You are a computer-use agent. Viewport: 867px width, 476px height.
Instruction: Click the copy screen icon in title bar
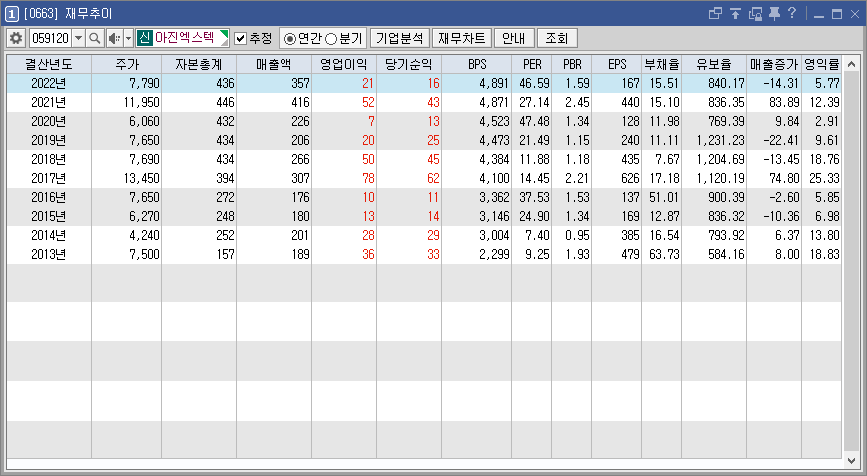755,13
